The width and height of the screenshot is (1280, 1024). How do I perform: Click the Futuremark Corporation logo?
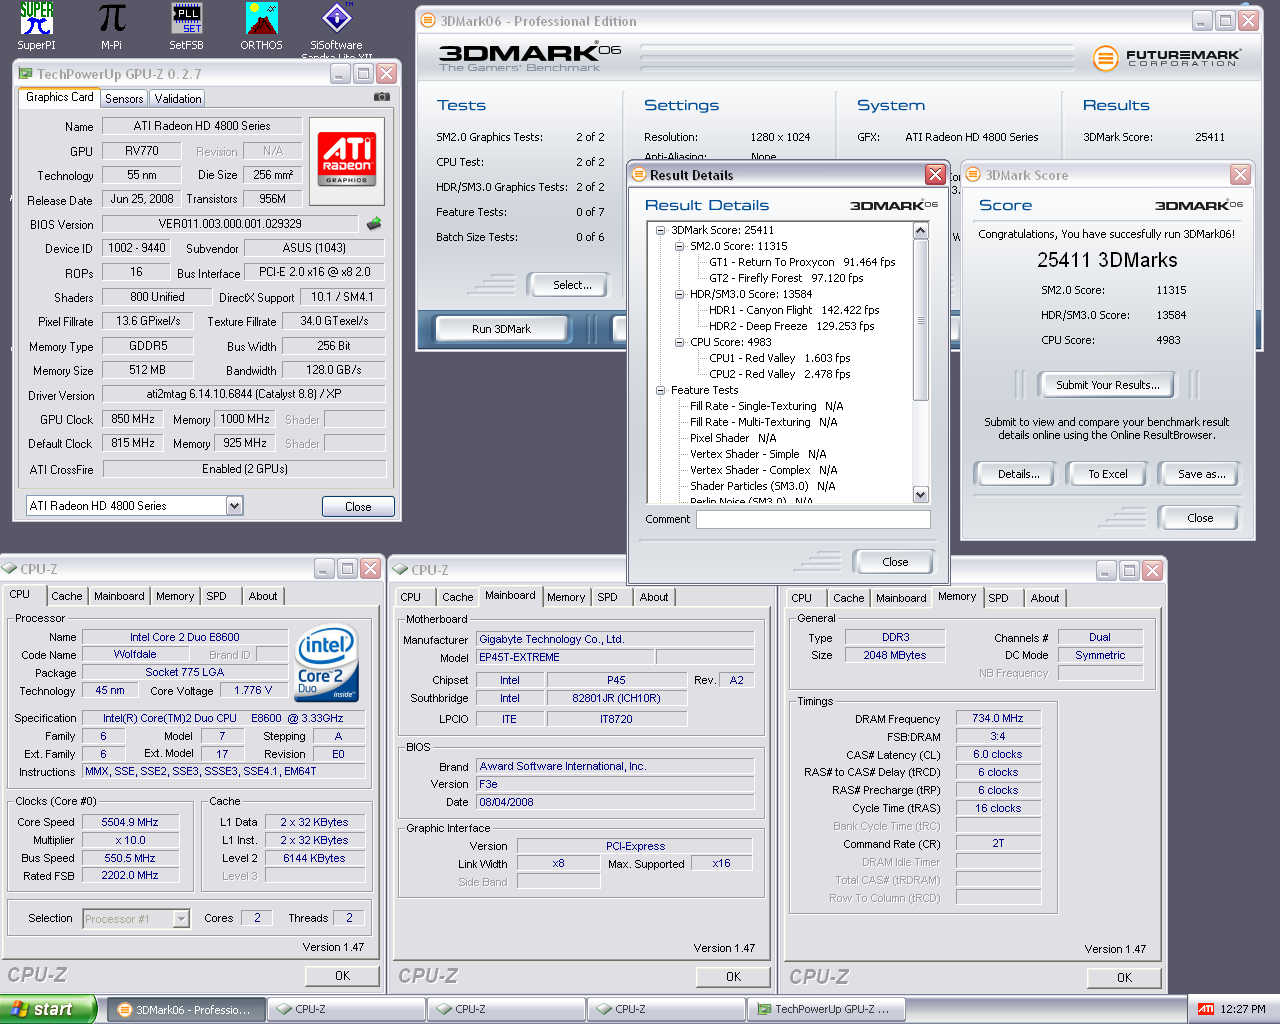(1166, 58)
